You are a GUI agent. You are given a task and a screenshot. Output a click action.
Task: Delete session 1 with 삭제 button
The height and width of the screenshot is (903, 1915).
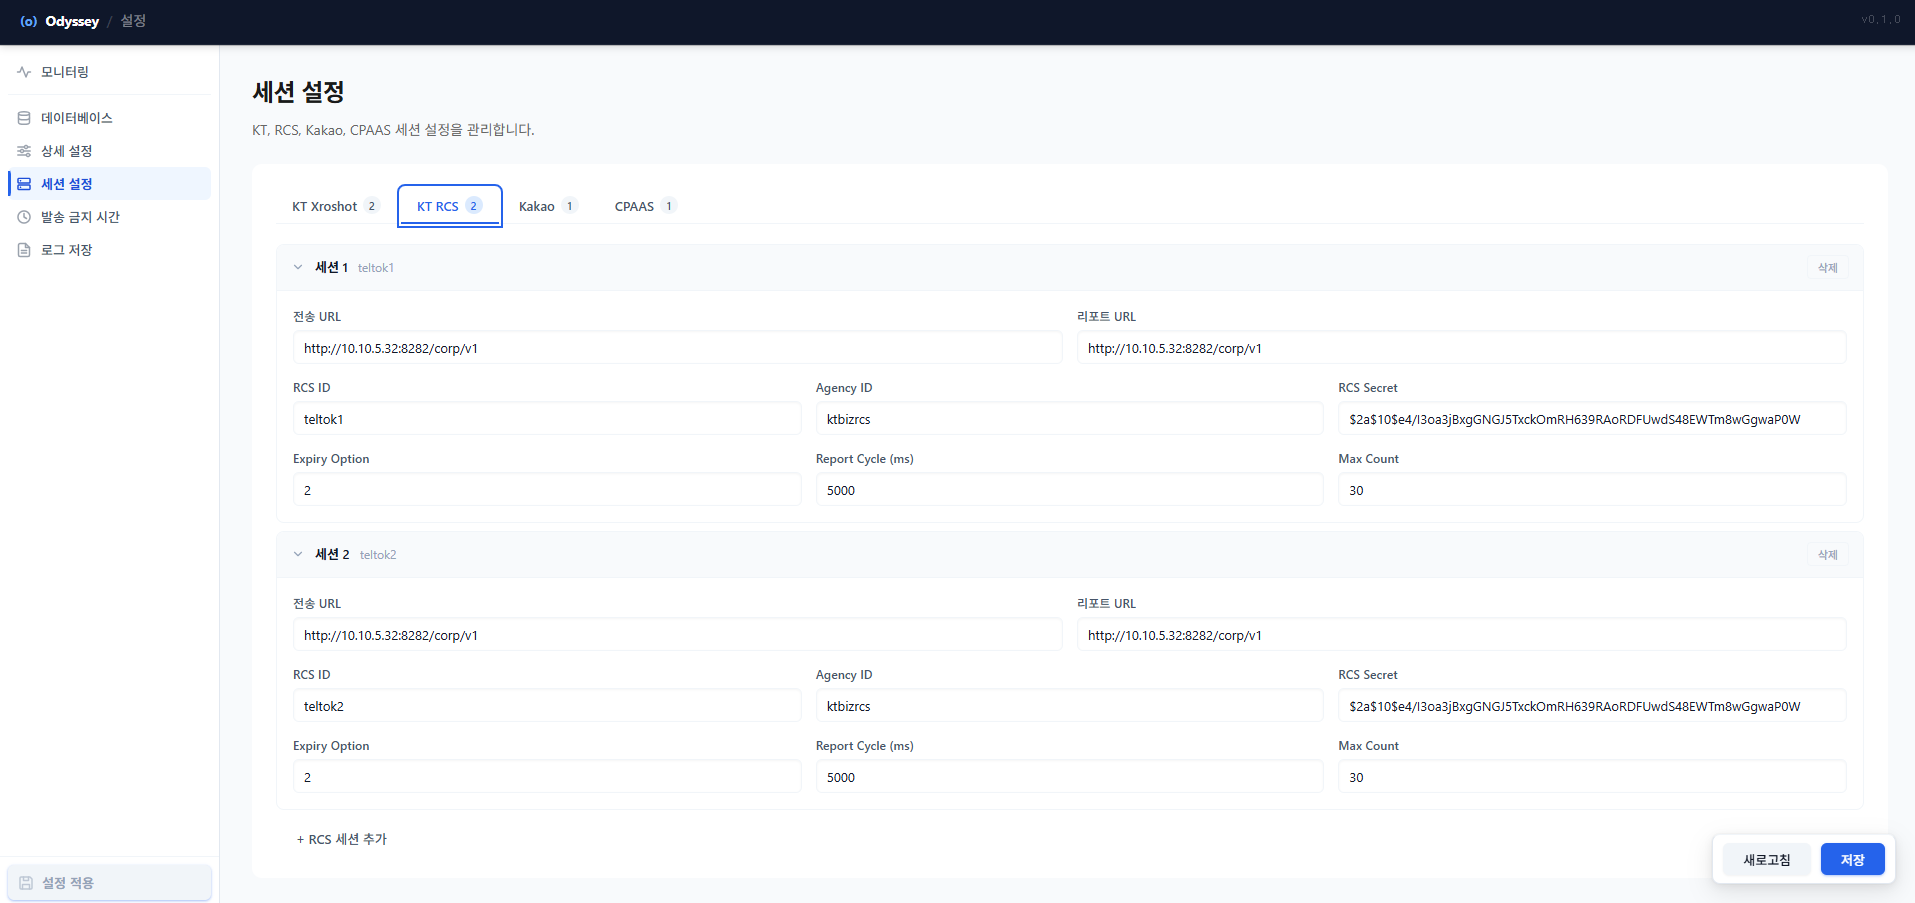[x=1827, y=268]
